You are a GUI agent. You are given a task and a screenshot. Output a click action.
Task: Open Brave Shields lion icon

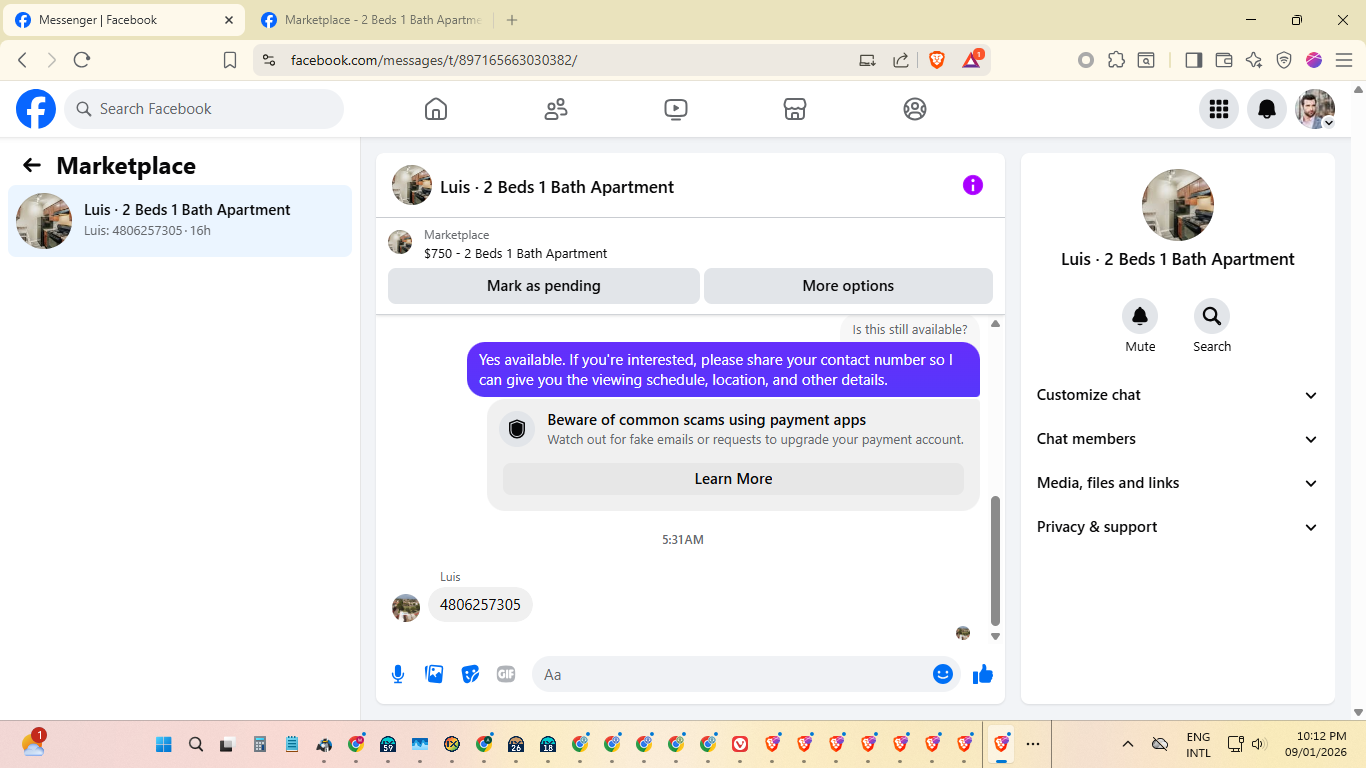pos(937,60)
